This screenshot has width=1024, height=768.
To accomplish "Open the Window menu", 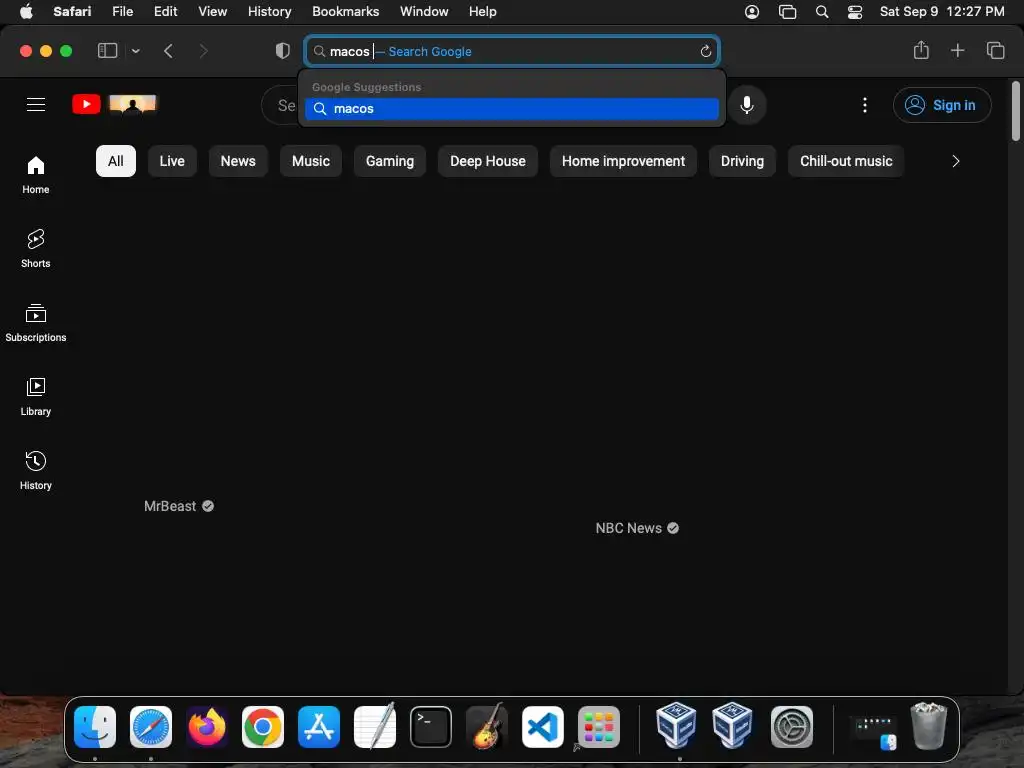I will click(x=424, y=11).
